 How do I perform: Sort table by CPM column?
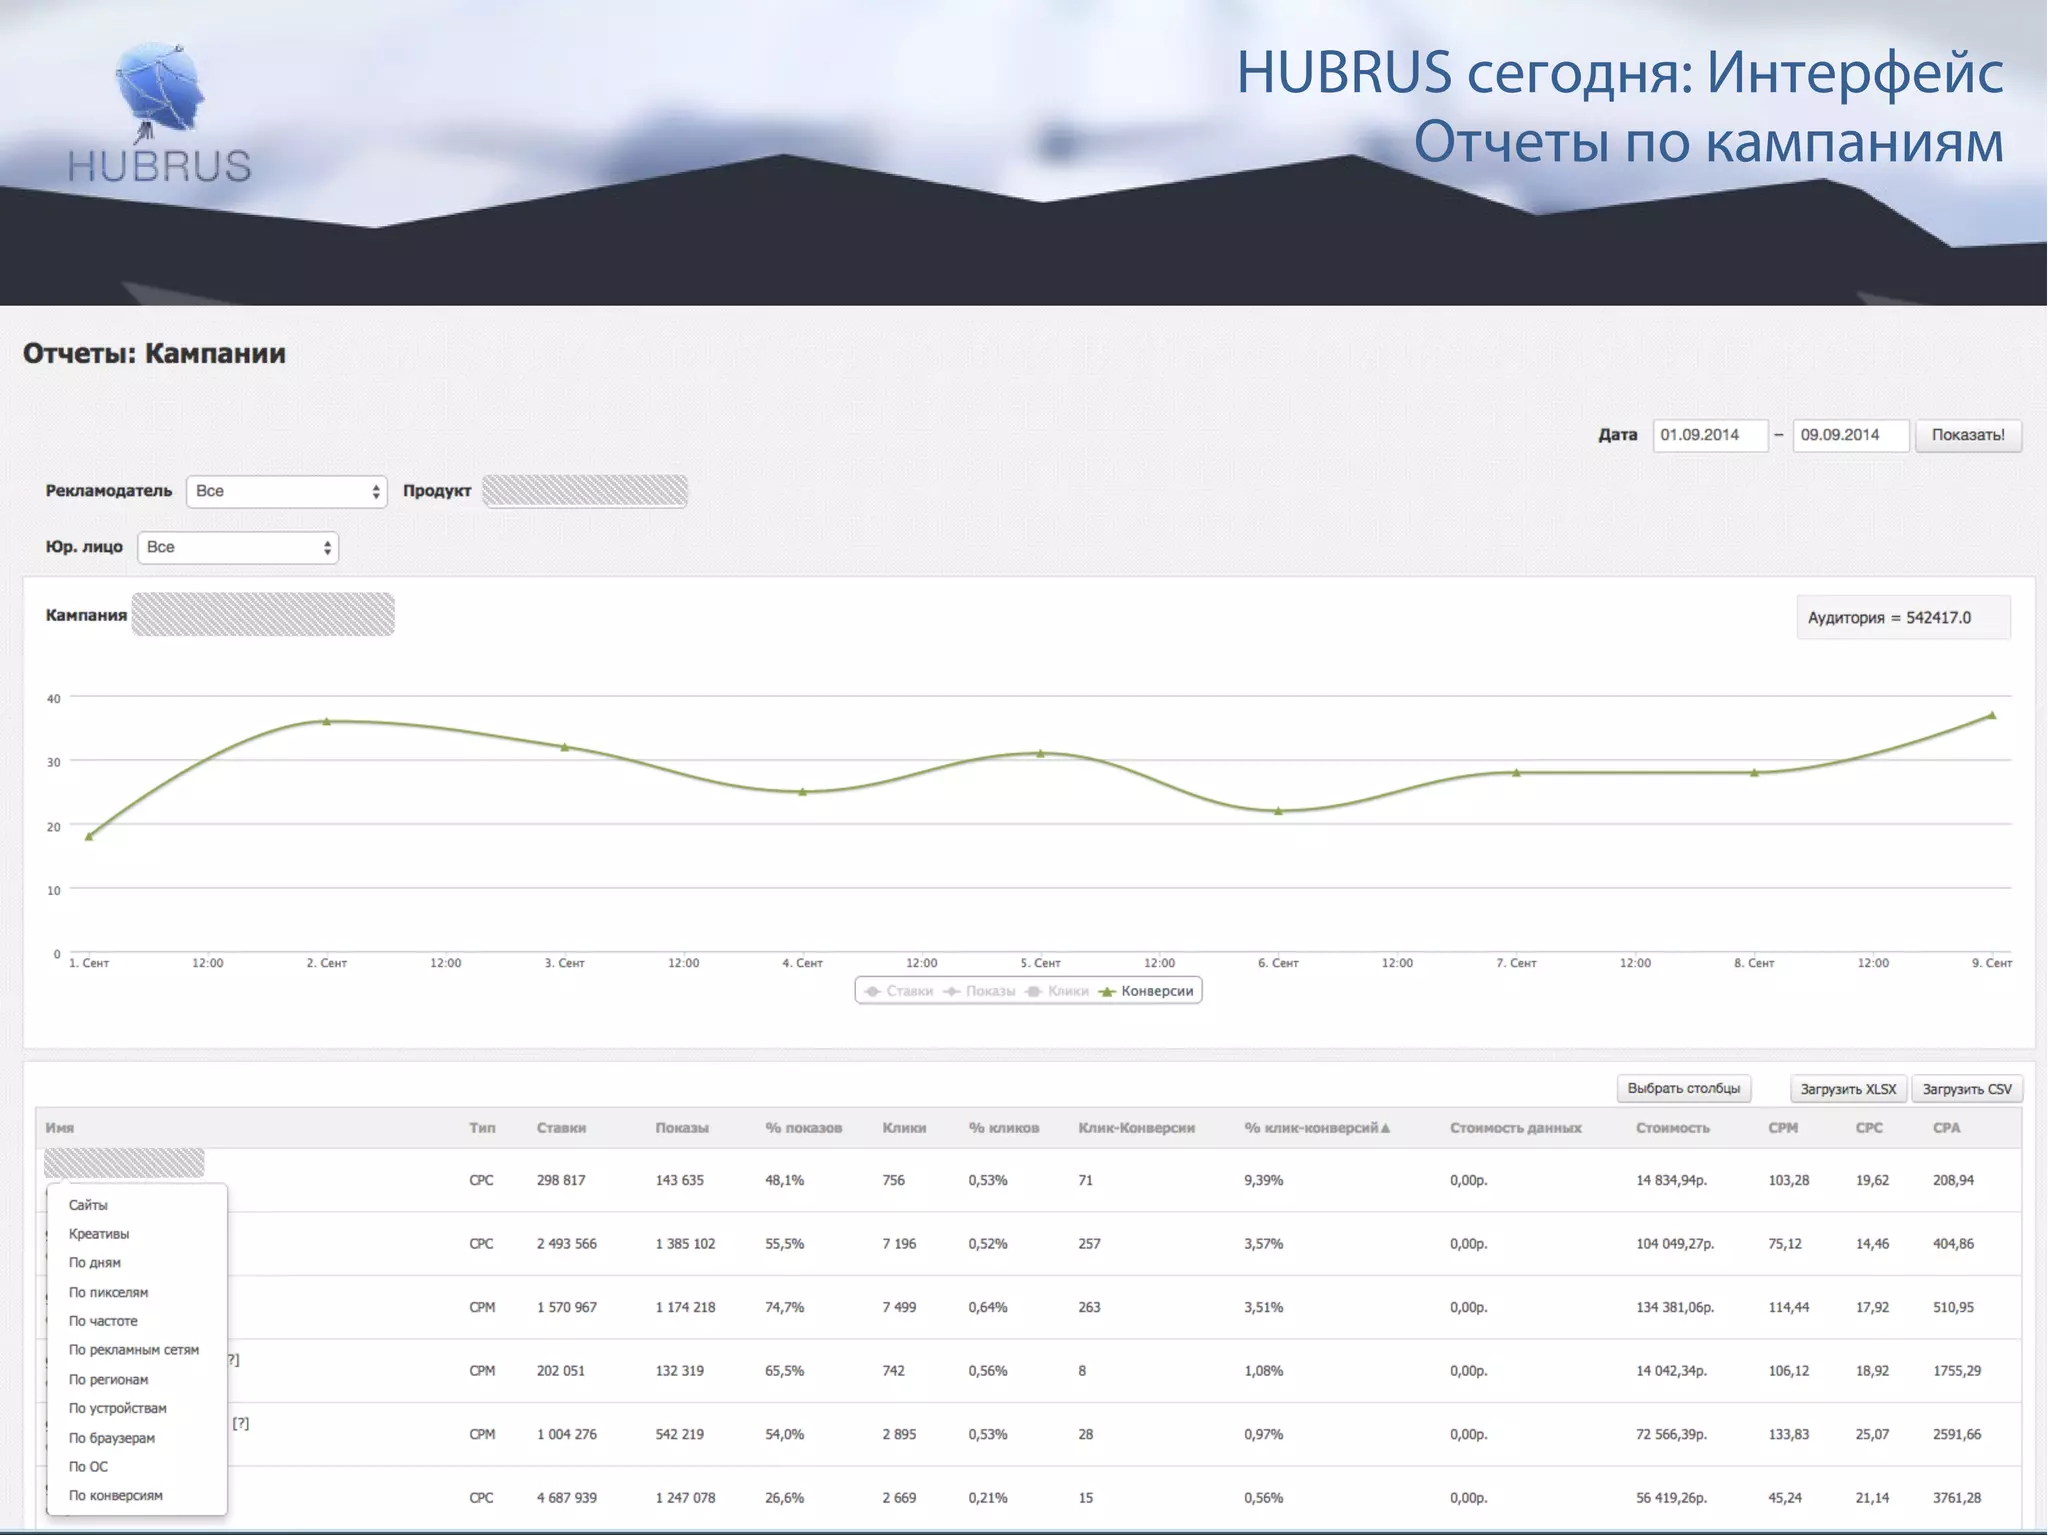(x=1783, y=1128)
